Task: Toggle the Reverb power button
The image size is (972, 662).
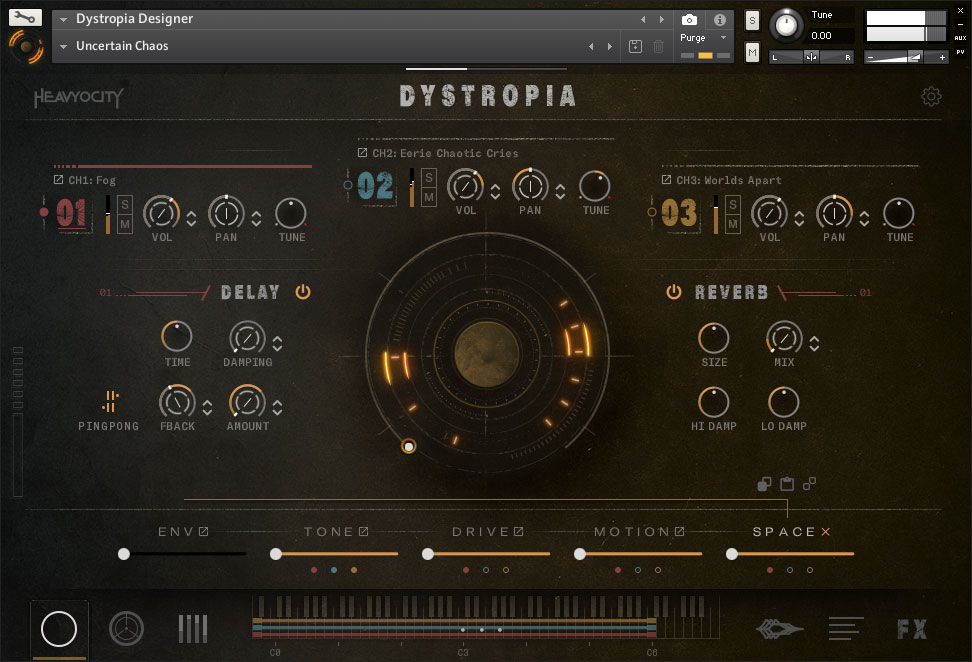Action: coord(674,292)
